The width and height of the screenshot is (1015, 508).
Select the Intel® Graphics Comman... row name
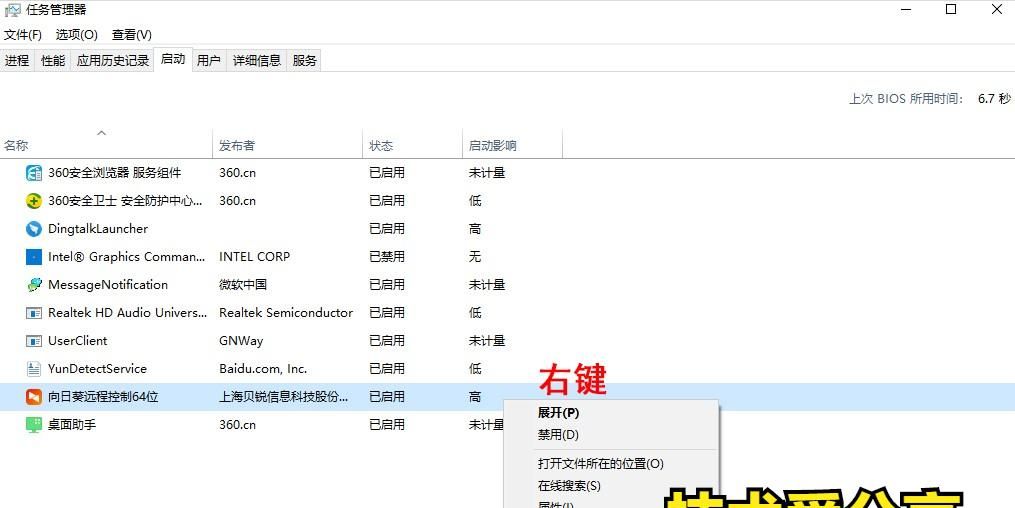(126, 257)
